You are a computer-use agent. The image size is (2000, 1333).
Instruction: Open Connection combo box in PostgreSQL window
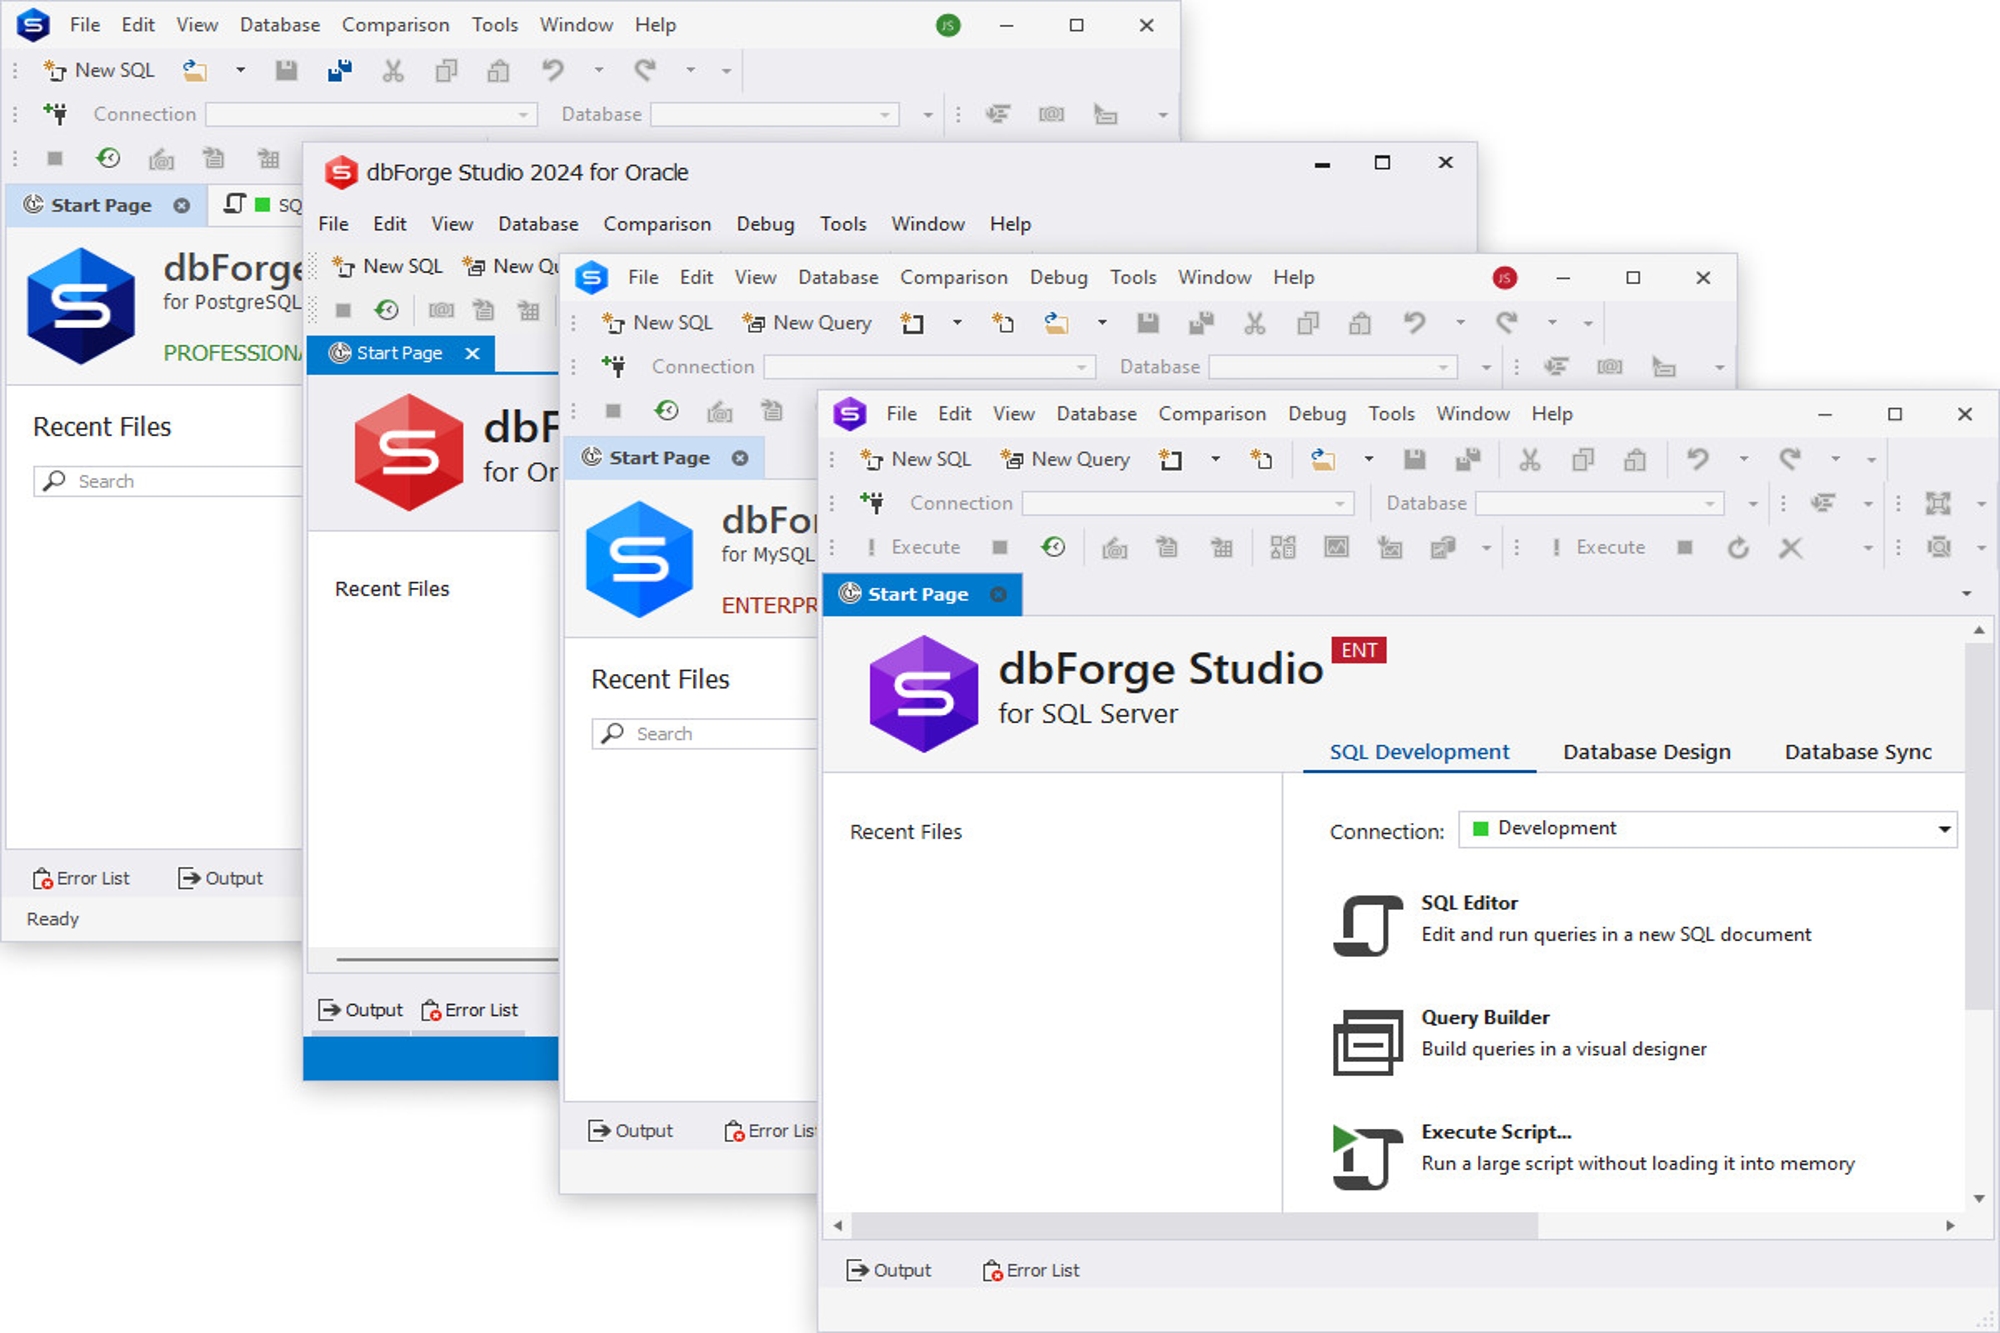[371, 115]
